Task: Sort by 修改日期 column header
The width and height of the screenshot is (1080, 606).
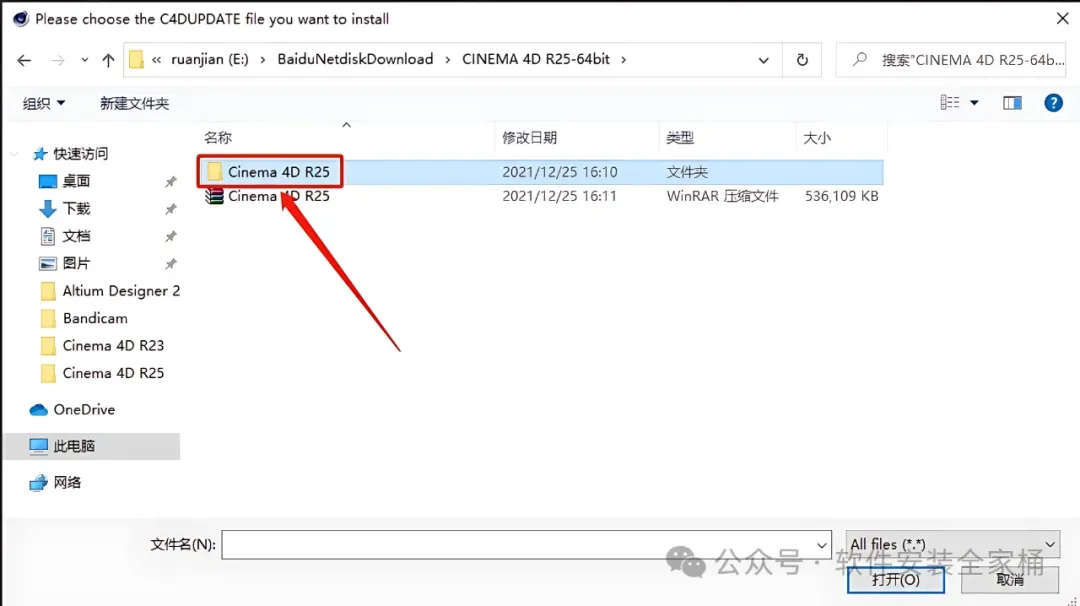Action: [x=529, y=138]
